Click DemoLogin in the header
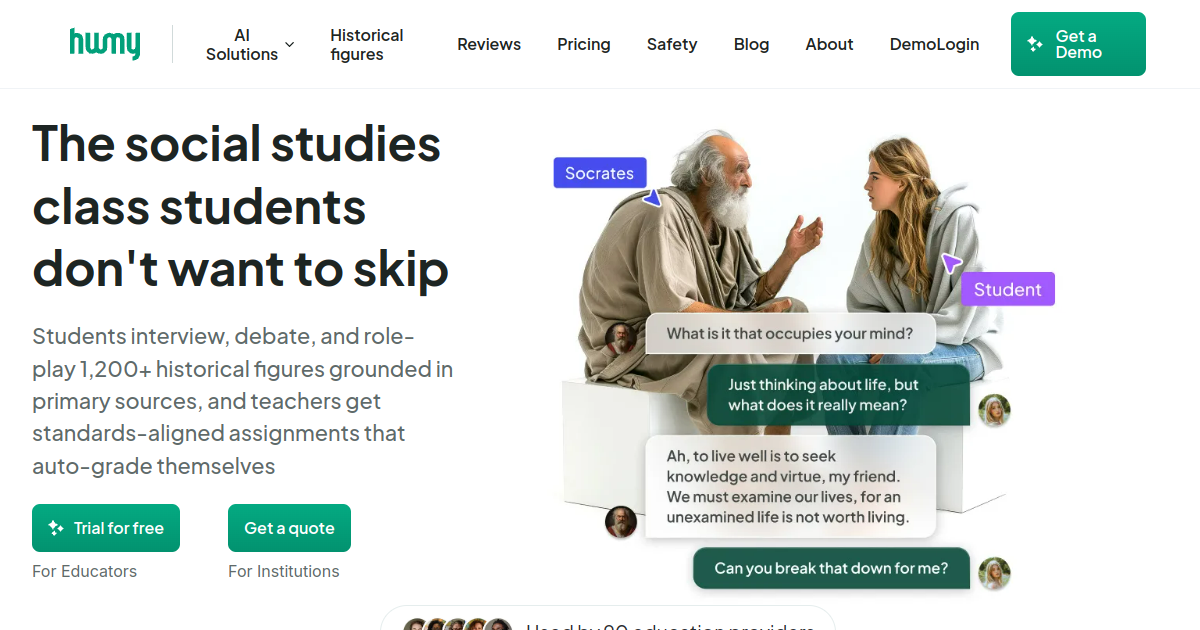 tap(935, 44)
